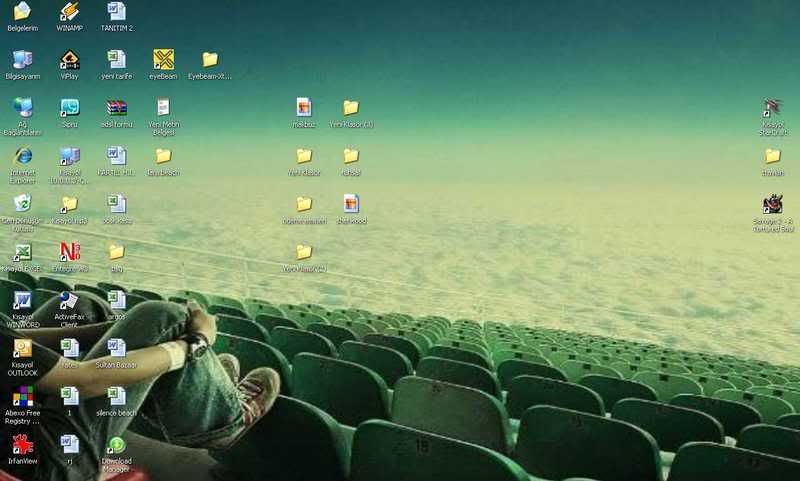Open the Kısayol WINWORD shortcut
Image resolution: width=800 pixels, height=481 pixels.
point(22,300)
